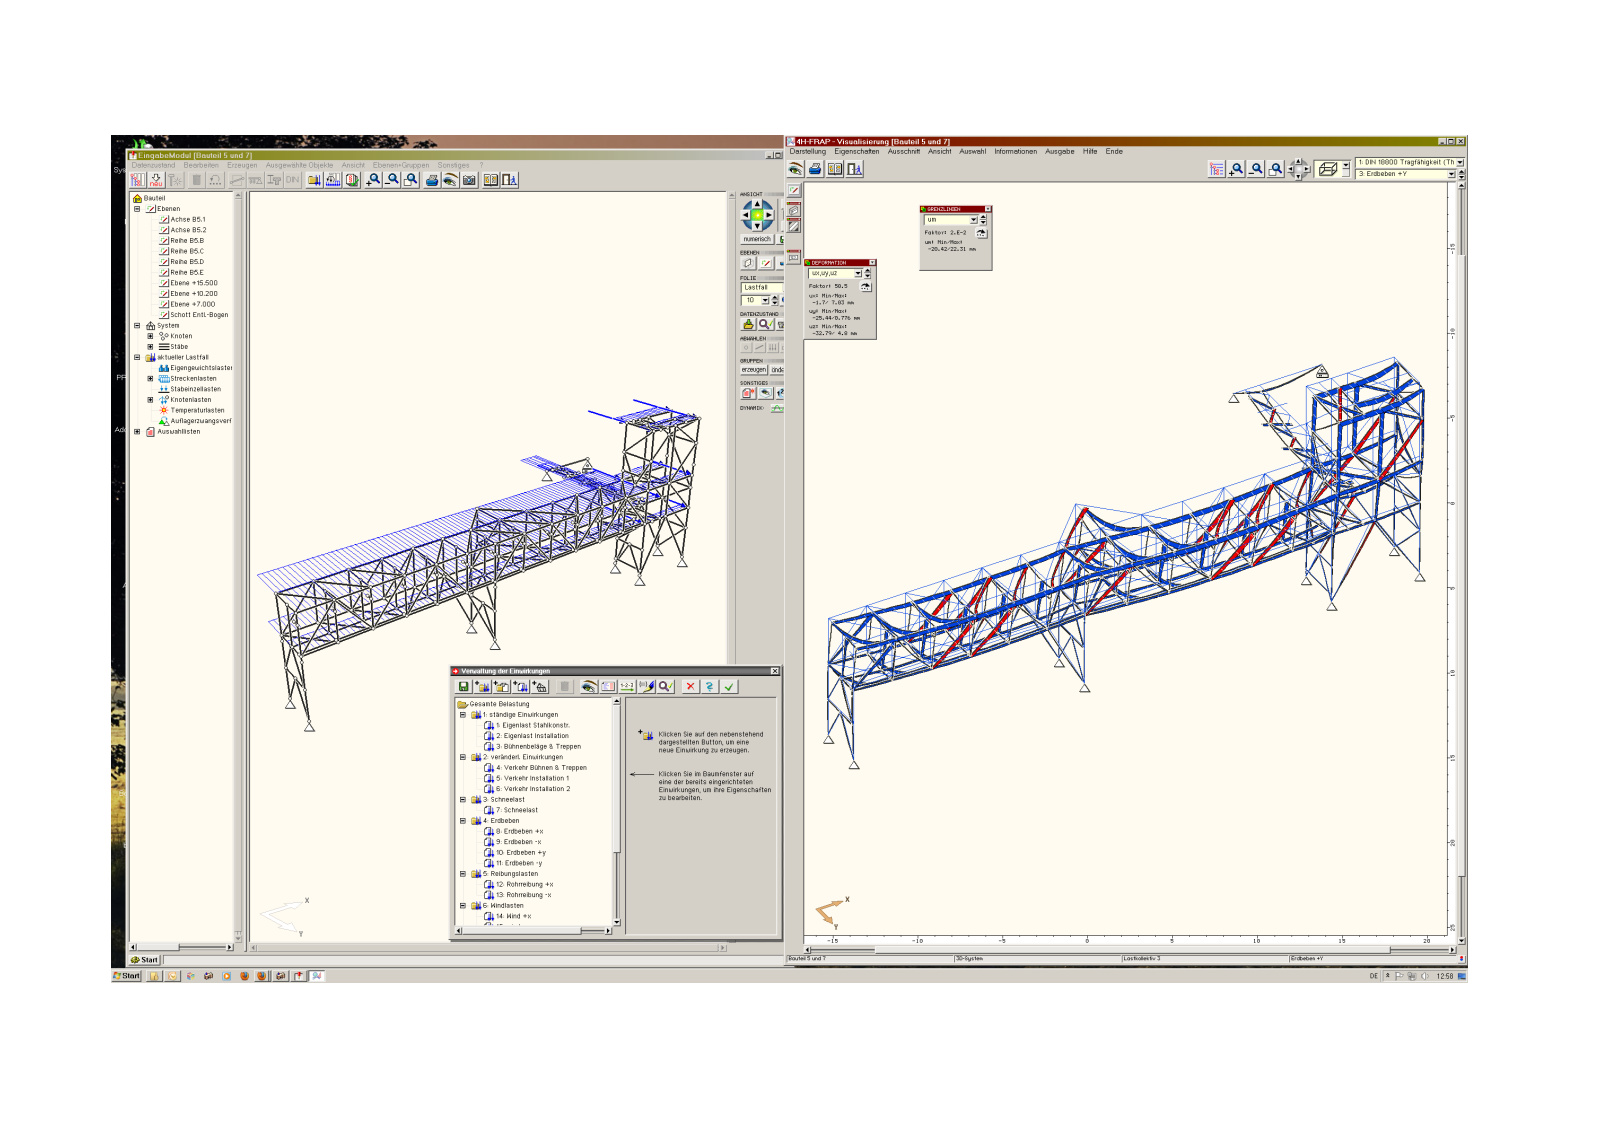1600x1131 pixels.
Task: Click the save icon in Verwaltung der Einwirkungen
Action: 464,687
